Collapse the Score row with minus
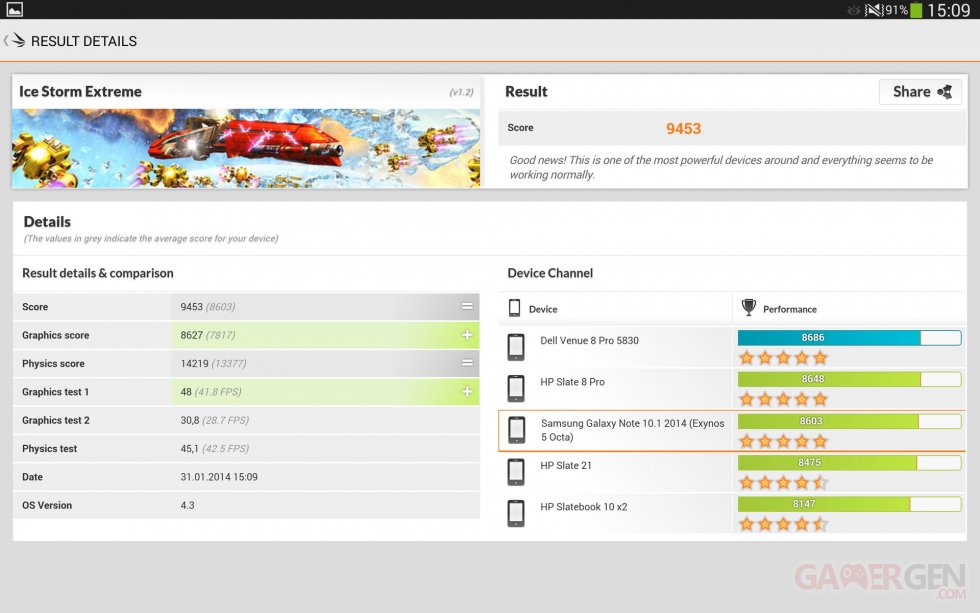This screenshot has height=613, width=980. (466, 307)
